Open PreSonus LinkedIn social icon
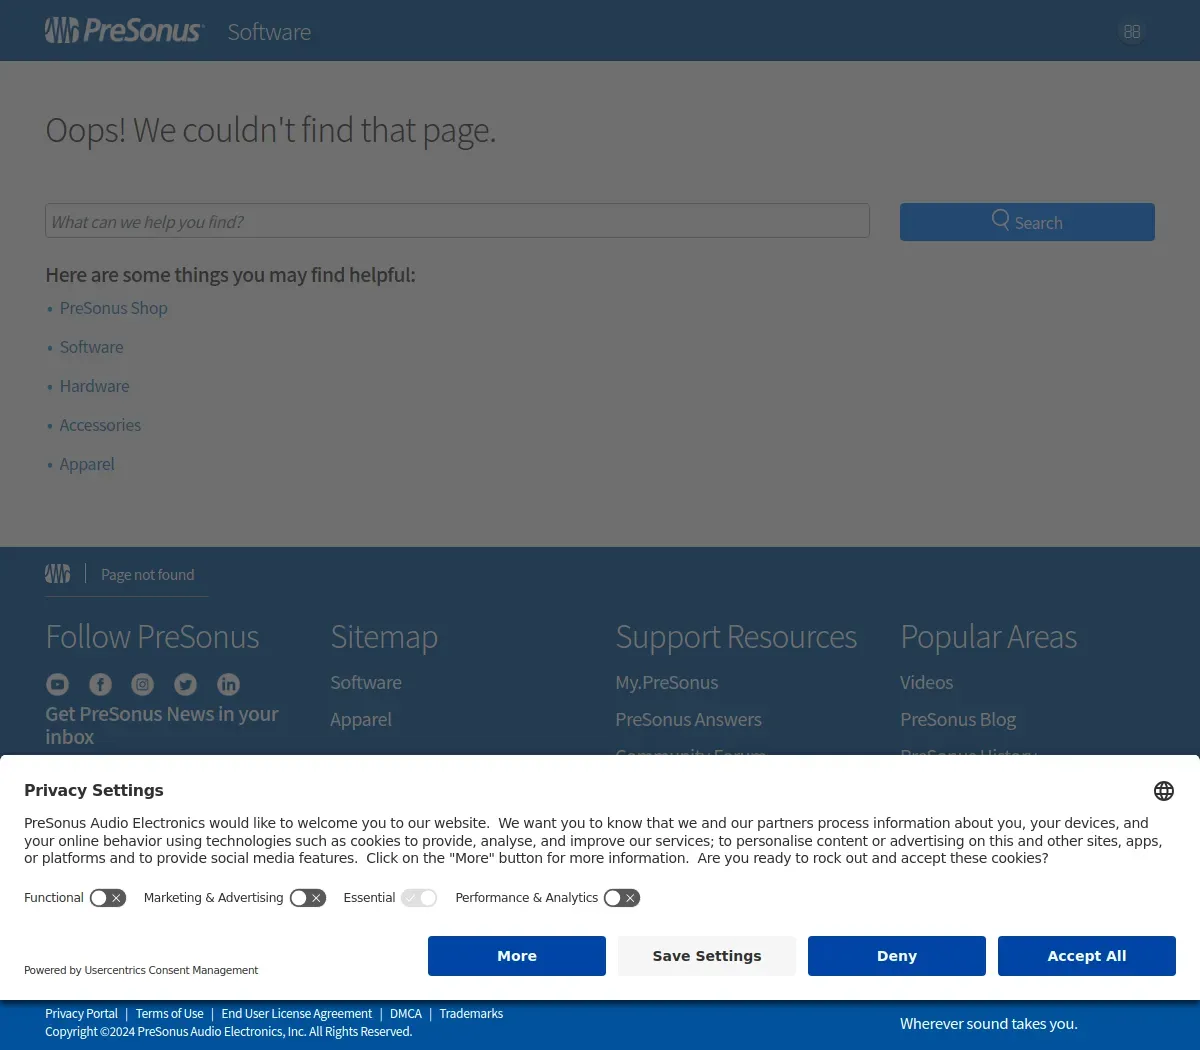The height and width of the screenshot is (1050, 1200). [229, 684]
